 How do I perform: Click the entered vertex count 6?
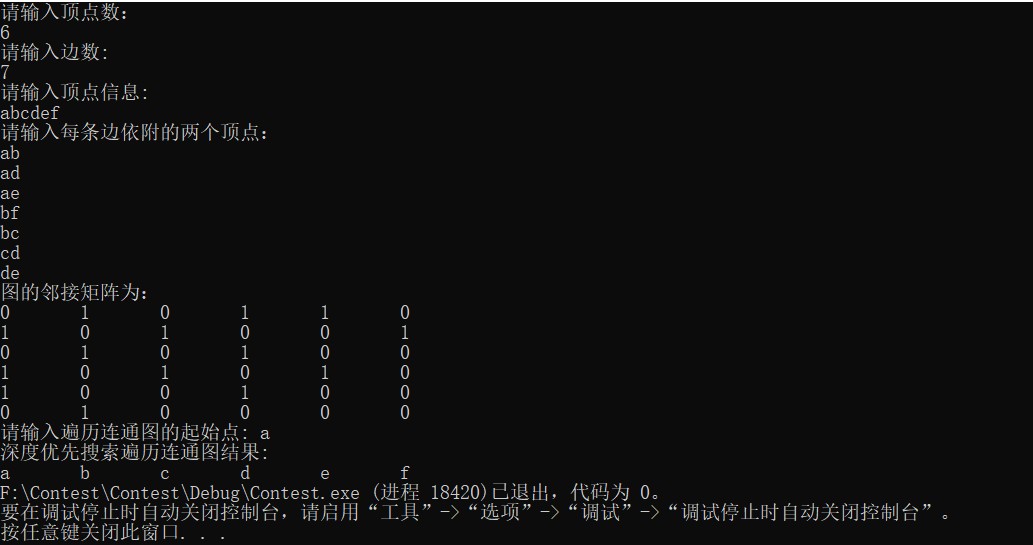point(5,32)
